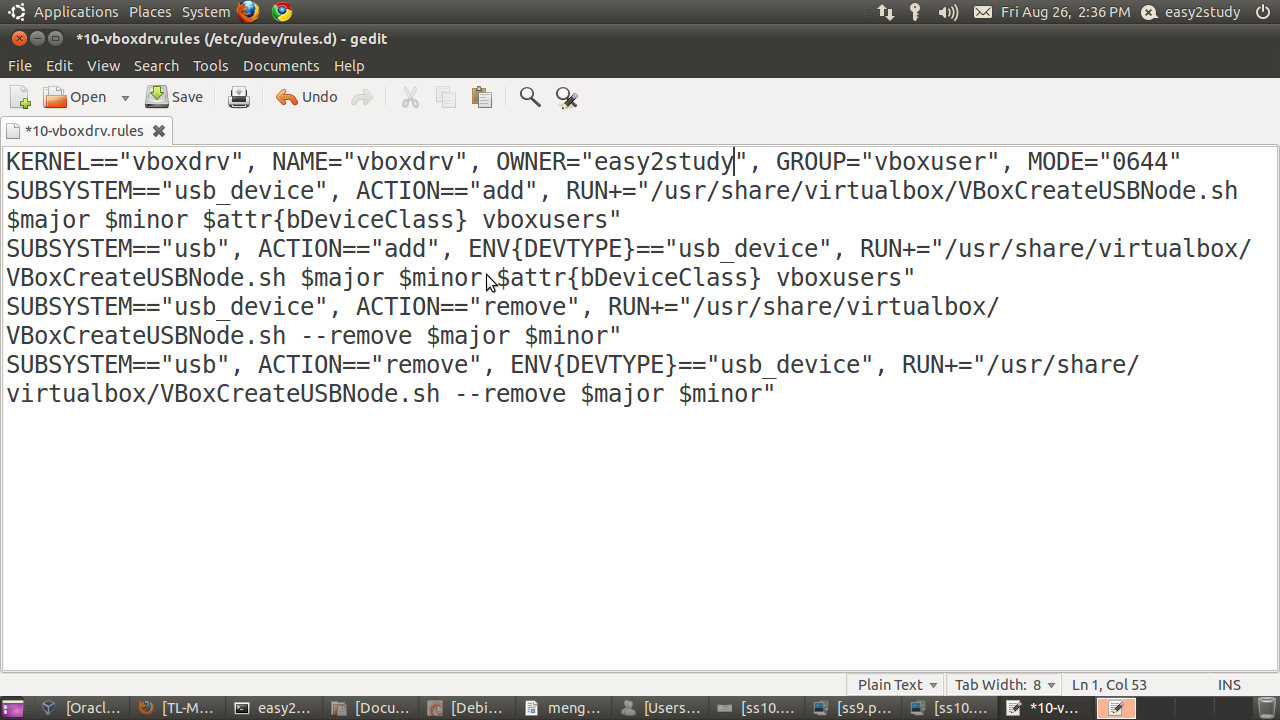Open the File menu
This screenshot has height=720, width=1280.
pyautogui.click(x=20, y=66)
